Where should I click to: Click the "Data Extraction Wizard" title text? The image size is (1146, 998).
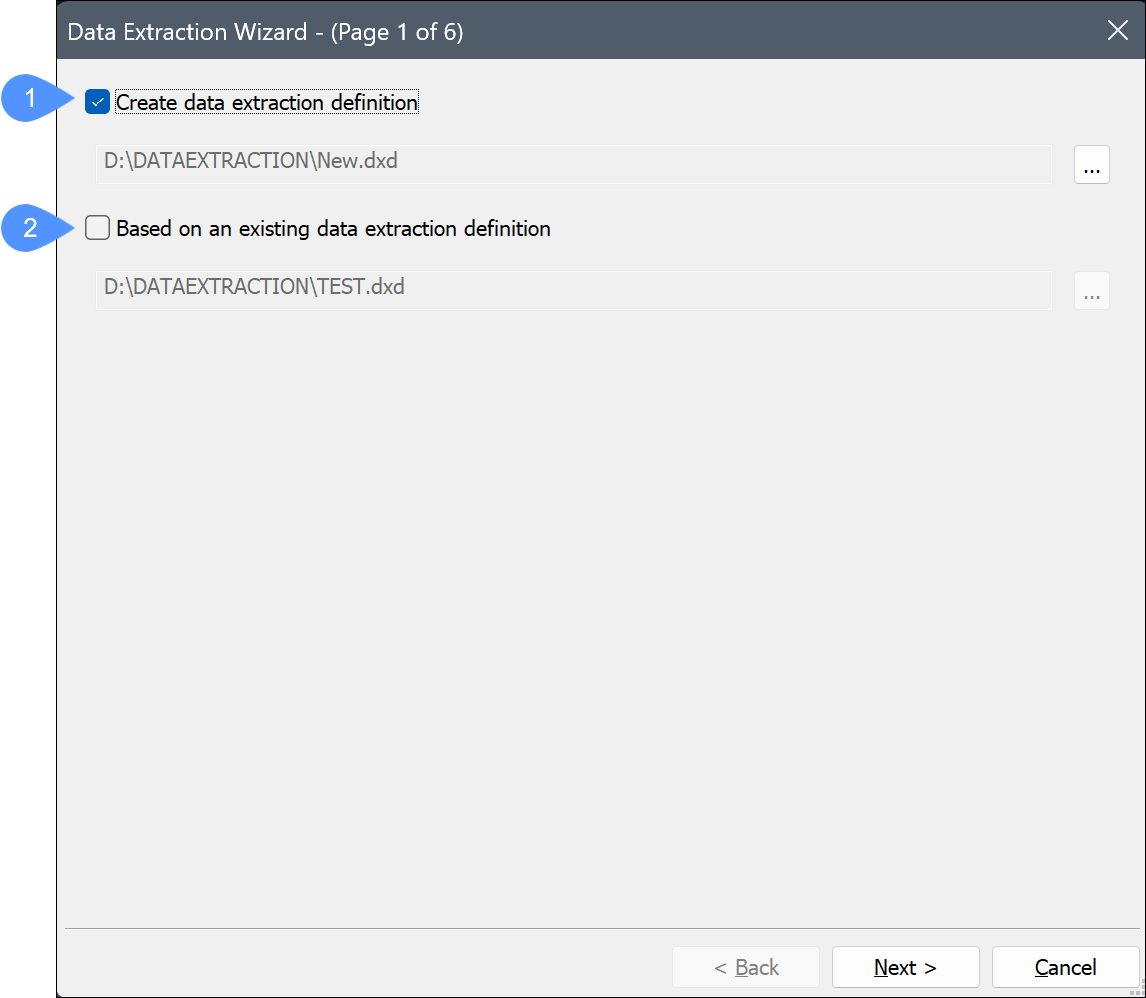[187, 32]
